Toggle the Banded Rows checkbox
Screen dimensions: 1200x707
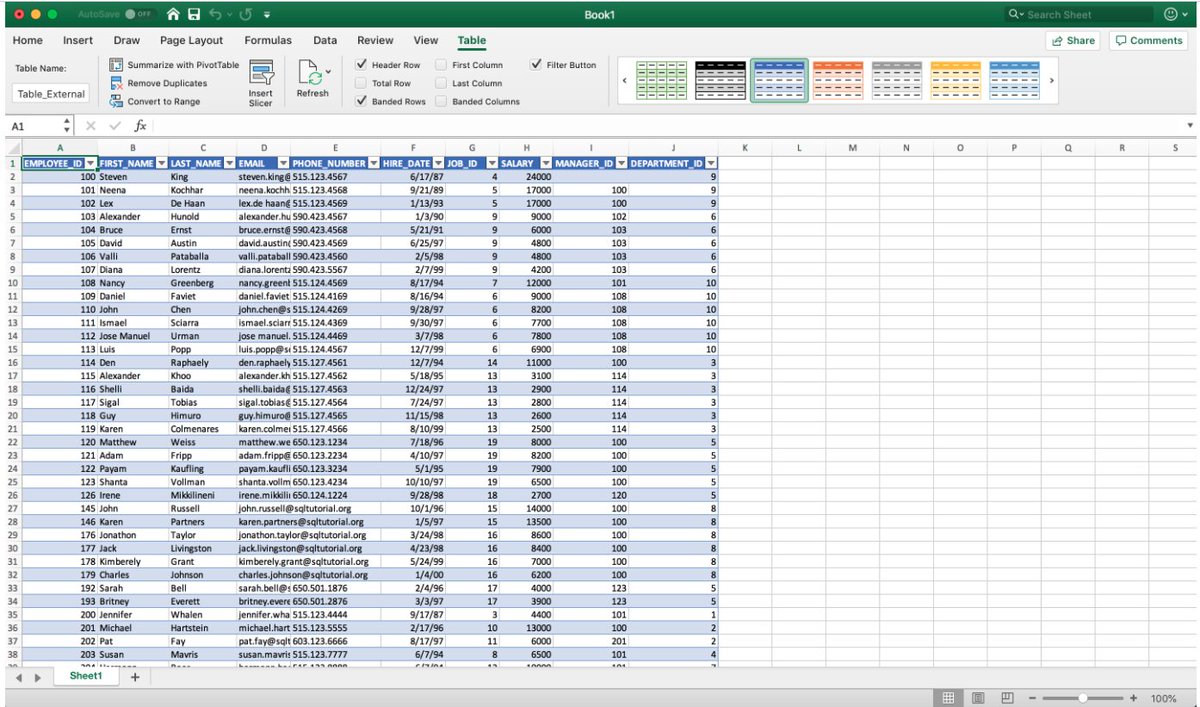coord(362,101)
